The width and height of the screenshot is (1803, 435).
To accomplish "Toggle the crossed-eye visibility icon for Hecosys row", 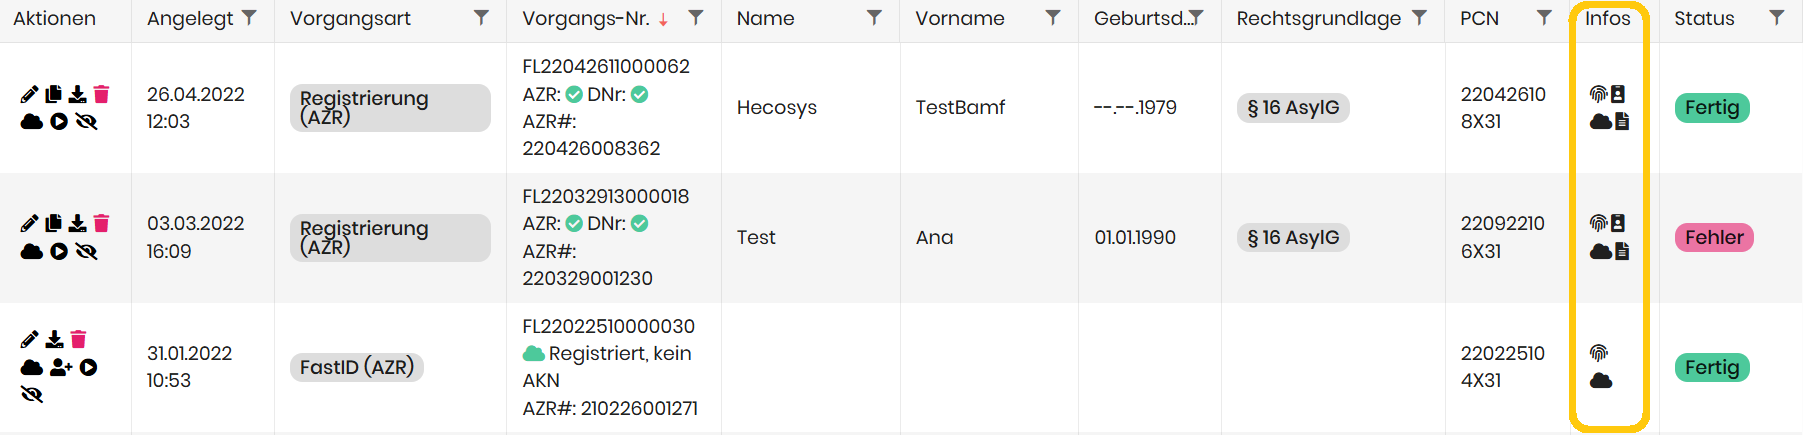I will click(x=87, y=122).
